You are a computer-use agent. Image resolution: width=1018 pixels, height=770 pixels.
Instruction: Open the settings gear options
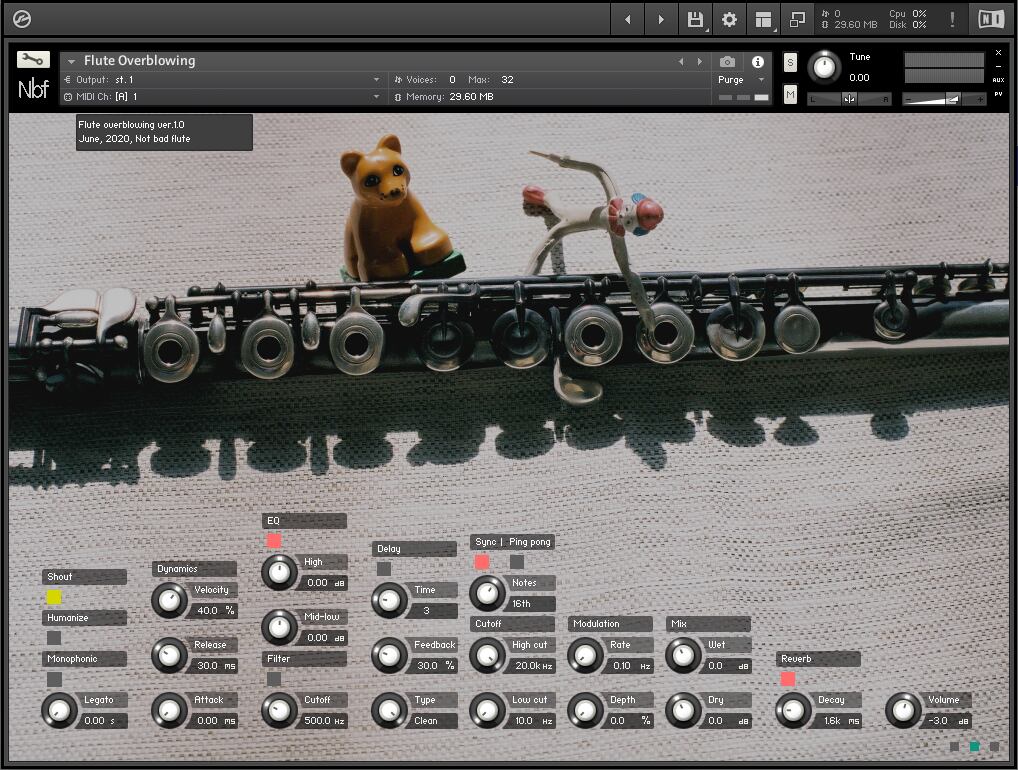pos(729,19)
